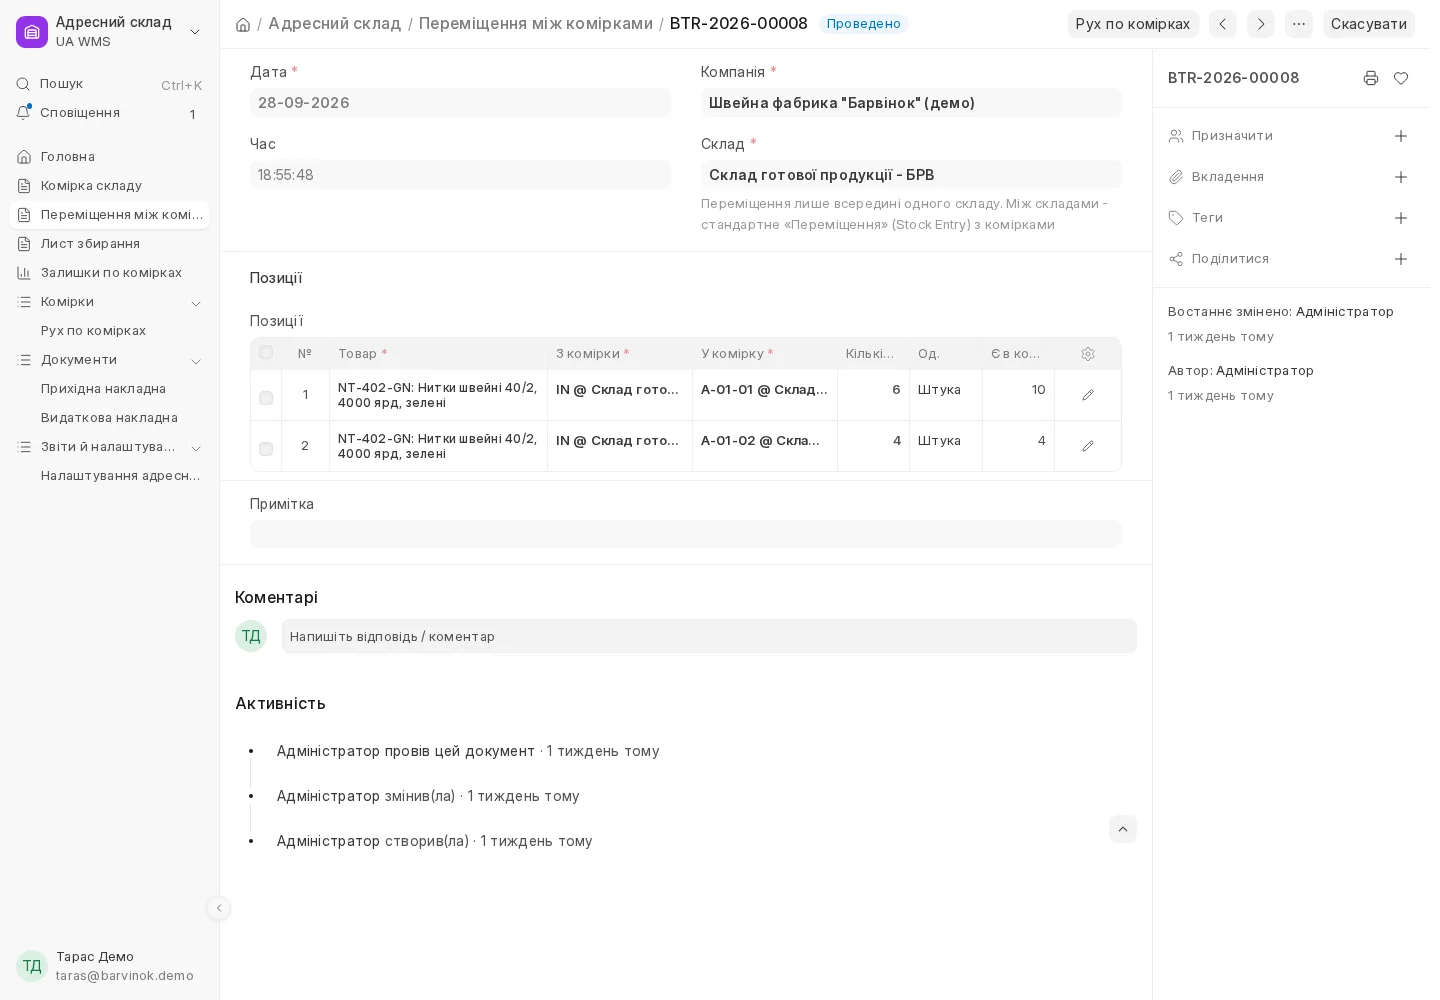Click the Адресний склад app logo

coord(32,32)
